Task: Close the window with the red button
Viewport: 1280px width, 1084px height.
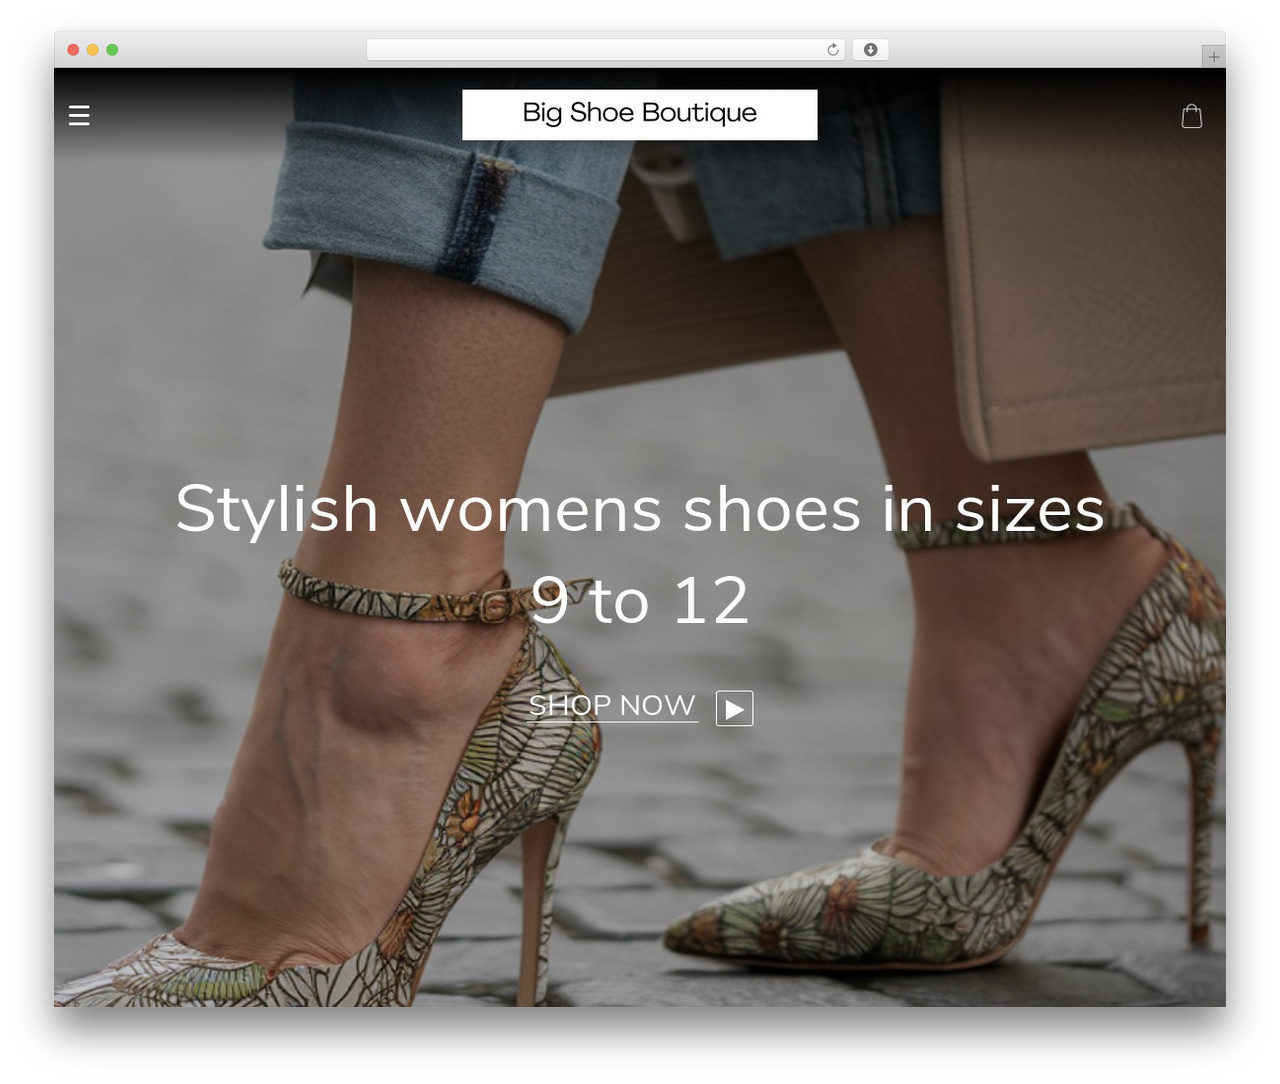Action: [73, 50]
